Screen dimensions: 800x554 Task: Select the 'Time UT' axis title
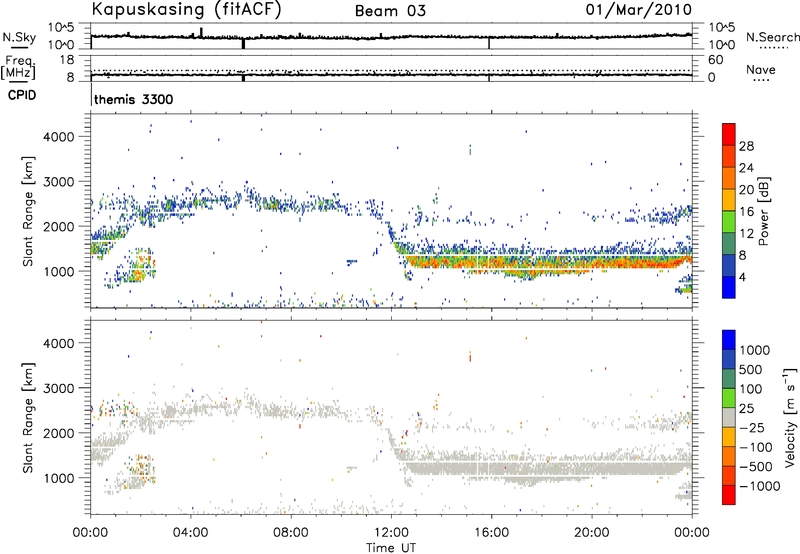pyautogui.click(x=391, y=548)
